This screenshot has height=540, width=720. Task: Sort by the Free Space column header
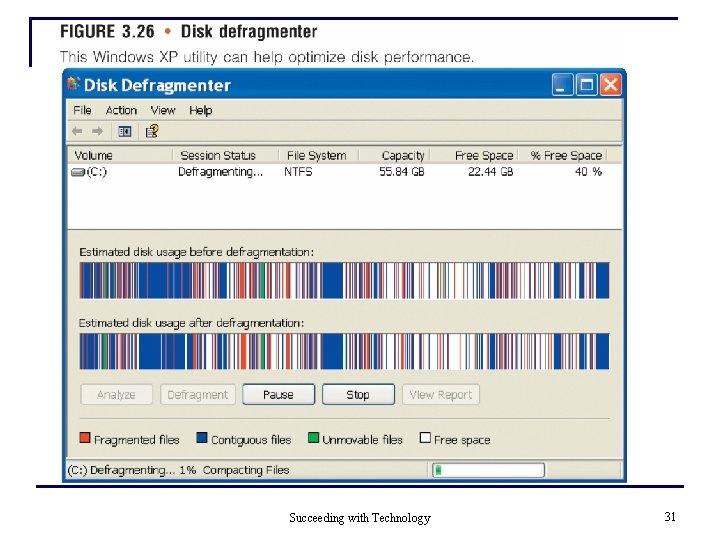(474, 155)
